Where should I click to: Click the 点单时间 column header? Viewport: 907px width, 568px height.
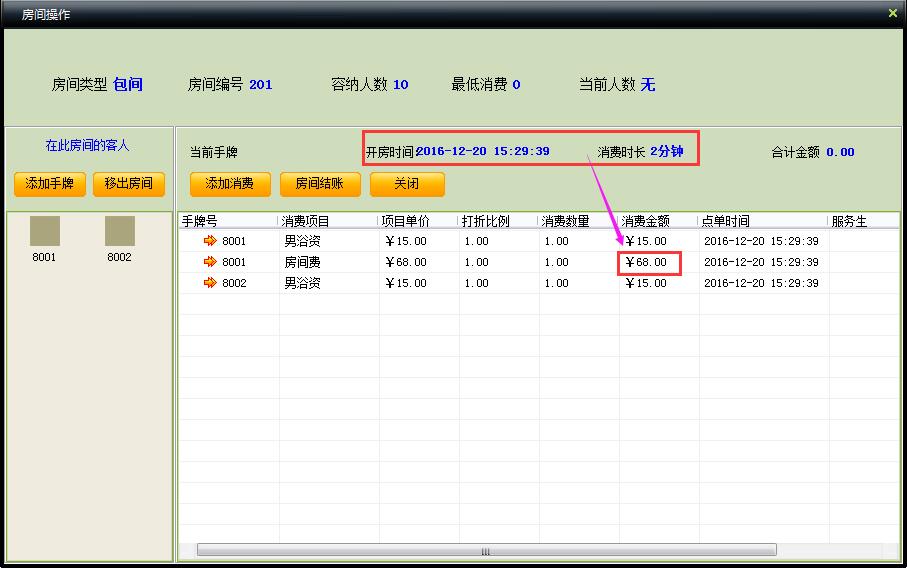click(x=763, y=221)
